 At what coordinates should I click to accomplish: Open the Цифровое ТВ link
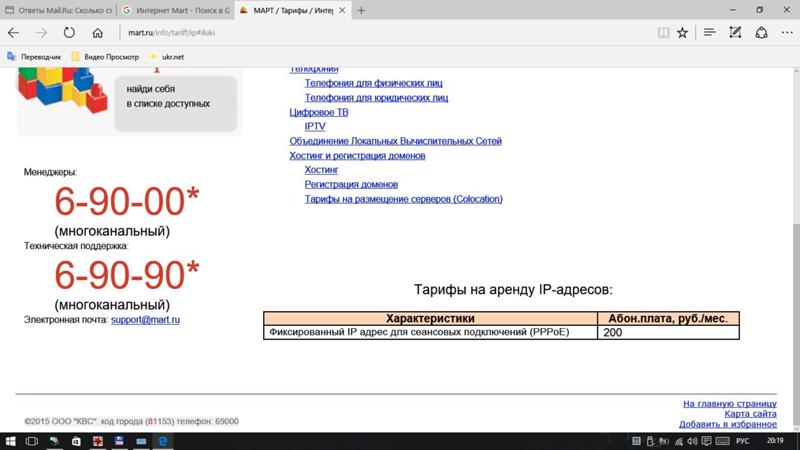pyautogui.click(x=319, y=112)
